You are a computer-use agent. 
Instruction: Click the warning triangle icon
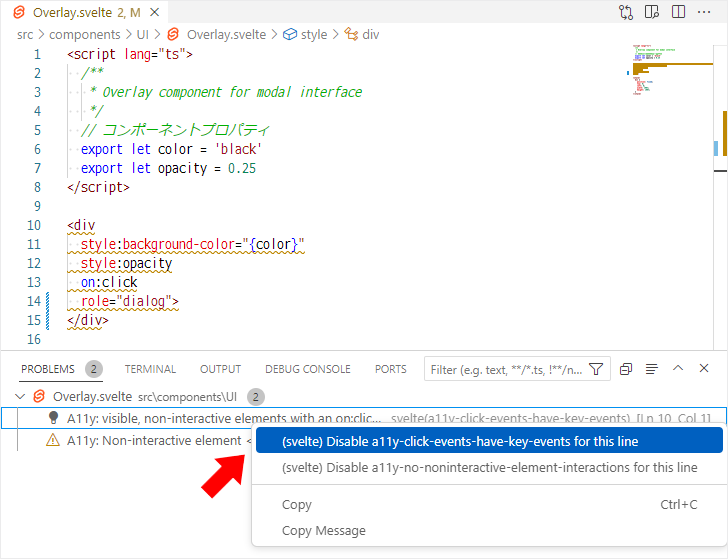[x=53, y=440]
